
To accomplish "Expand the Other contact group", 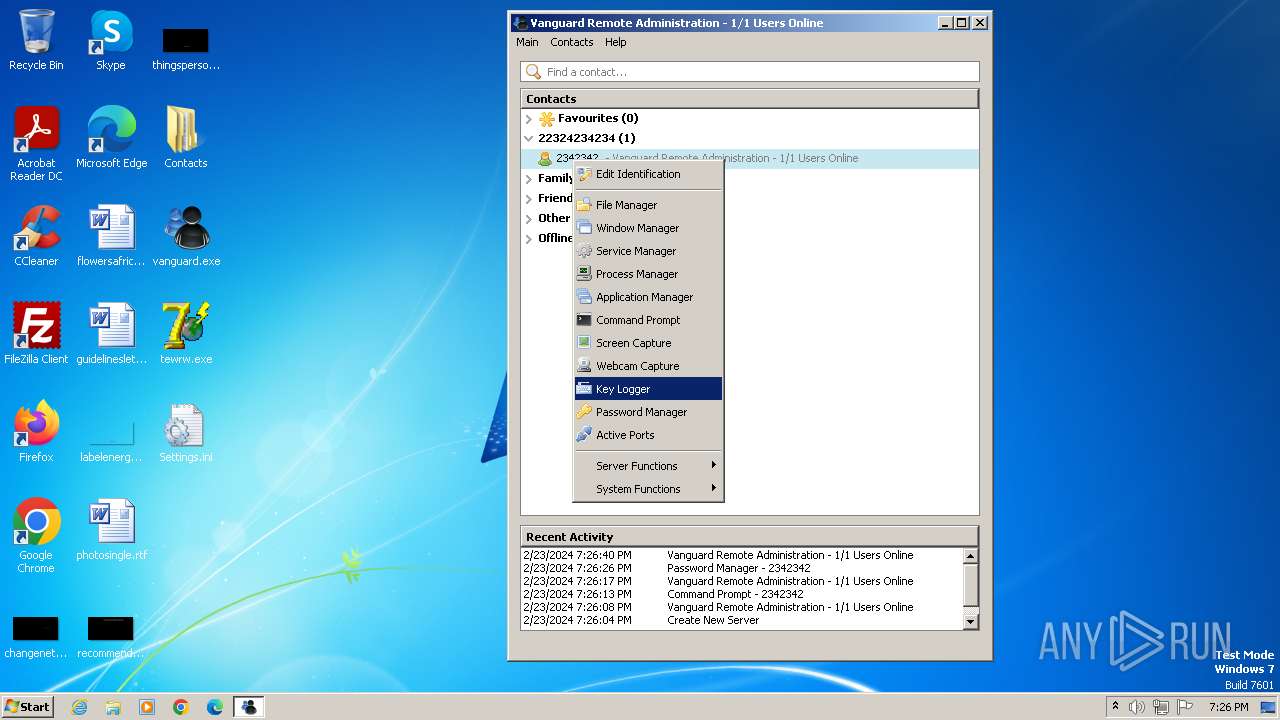I will point(529,218).
